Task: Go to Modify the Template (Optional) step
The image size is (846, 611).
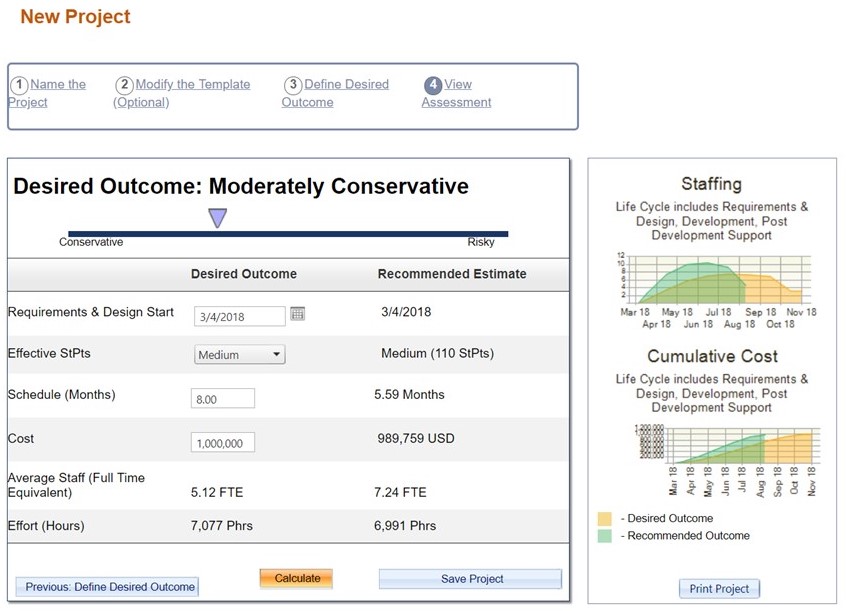Action: click(x=182, y=93)
